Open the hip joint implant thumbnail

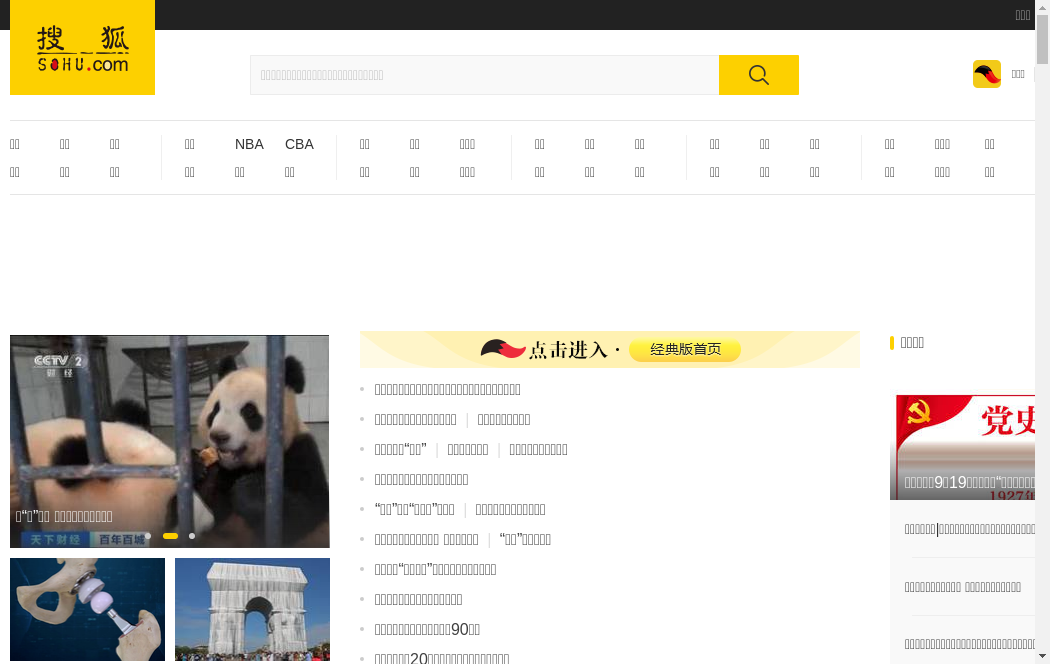click(x=87, y=608)
